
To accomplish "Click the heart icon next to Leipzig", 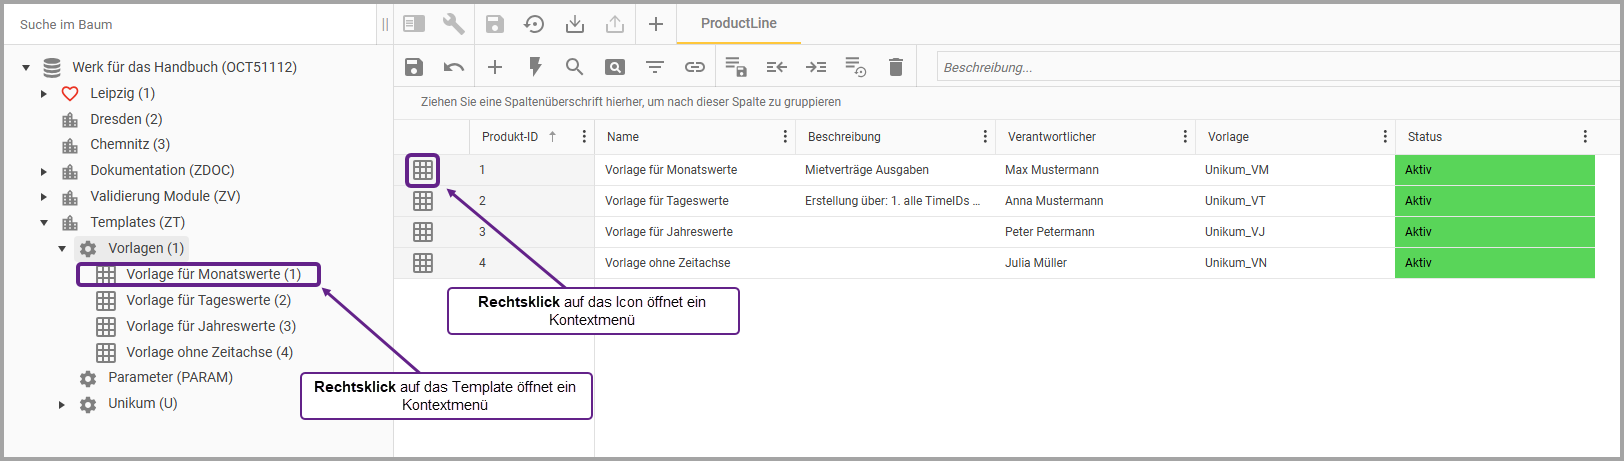I will pyautogui.click(x=70, y=93).
